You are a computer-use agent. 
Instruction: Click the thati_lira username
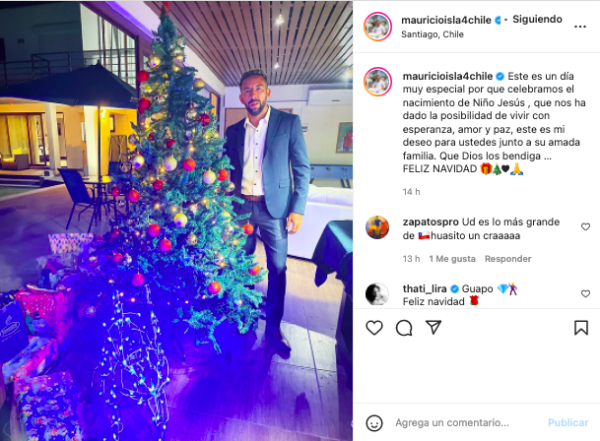click(425, 289)
